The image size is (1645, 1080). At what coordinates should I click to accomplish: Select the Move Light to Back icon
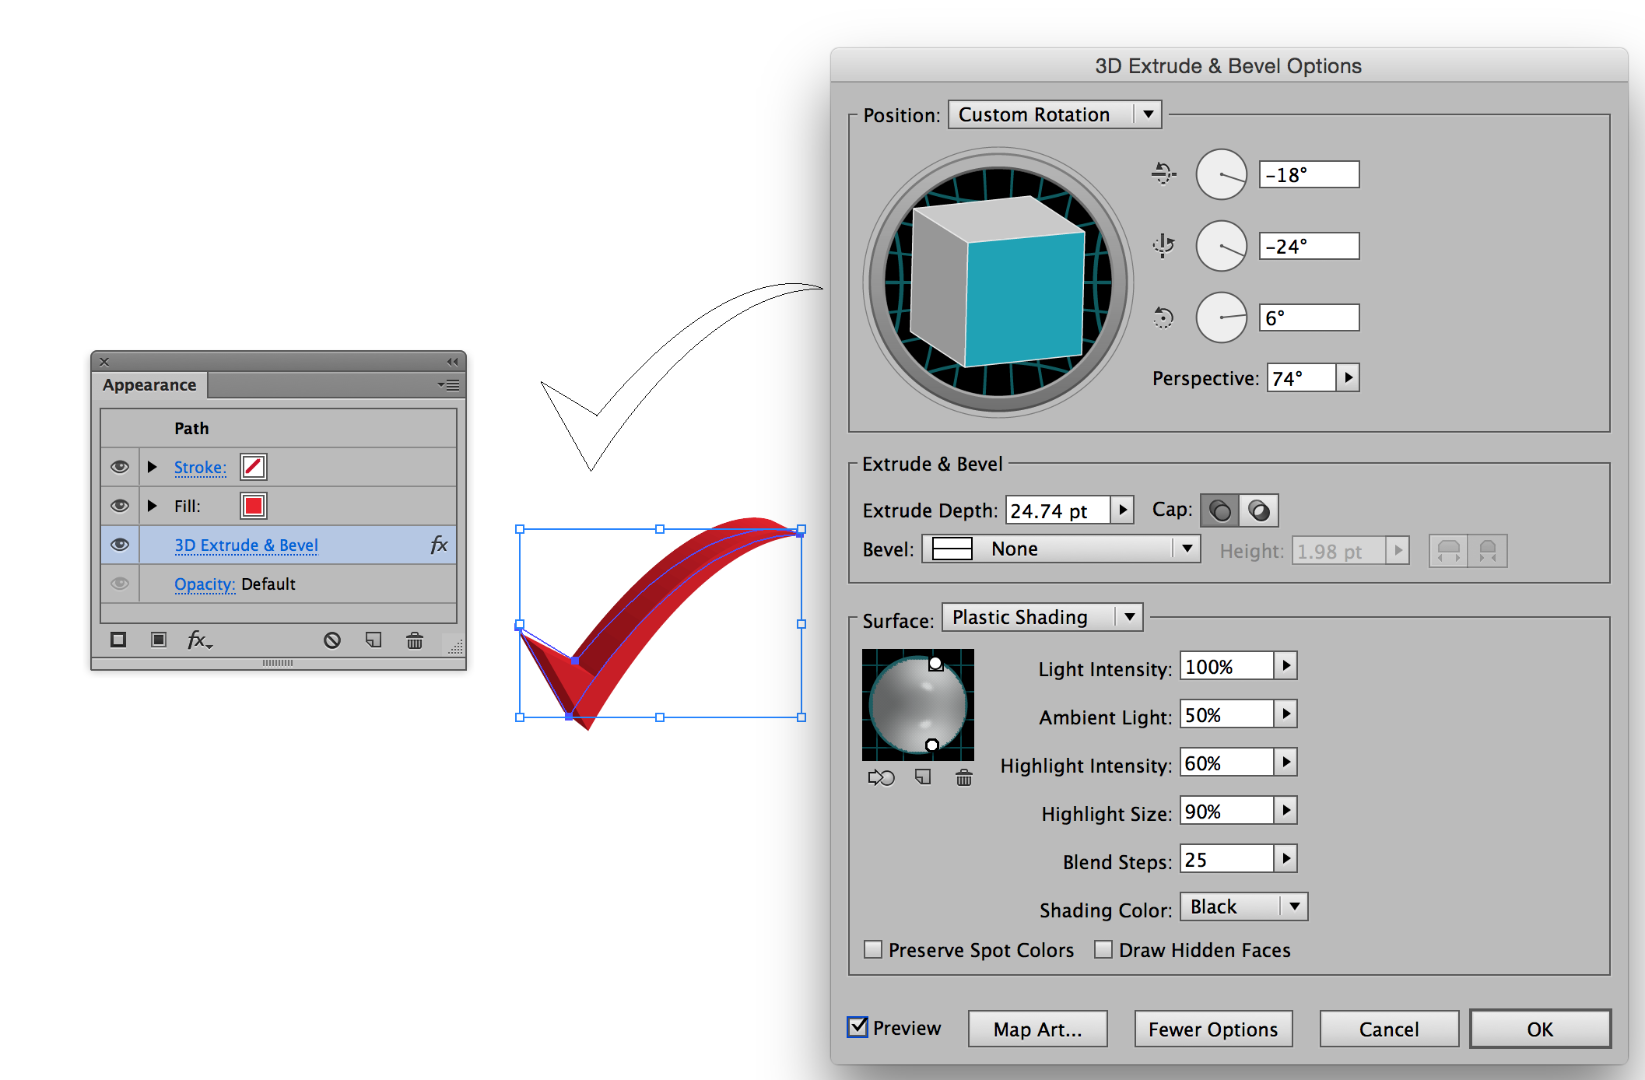tap(881, 777)
